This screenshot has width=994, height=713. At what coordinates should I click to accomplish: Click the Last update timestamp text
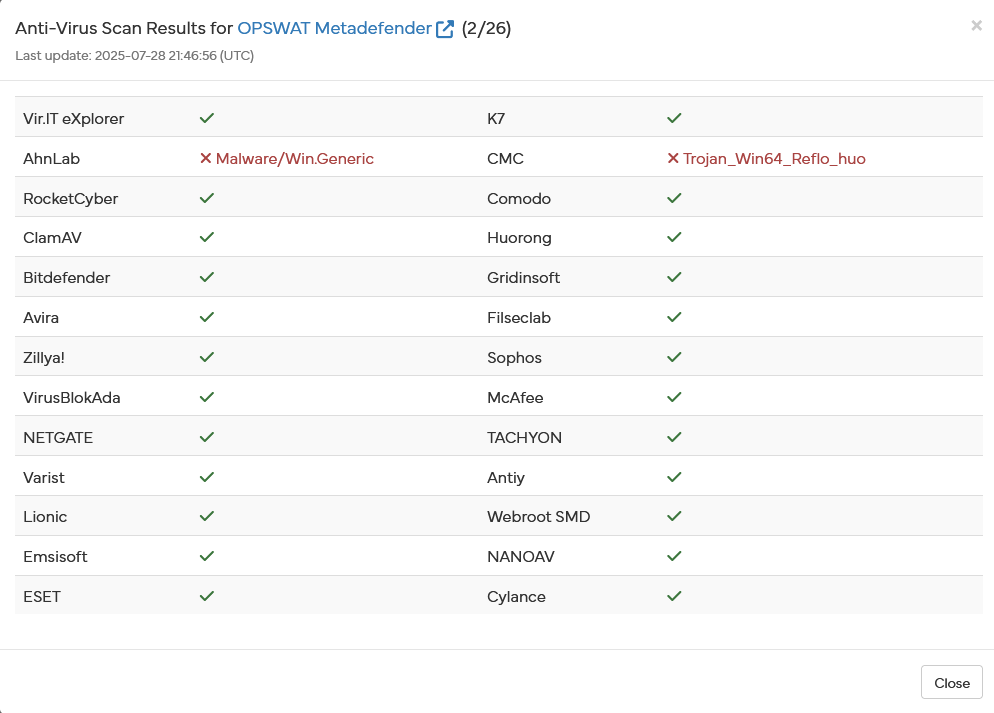135,56
